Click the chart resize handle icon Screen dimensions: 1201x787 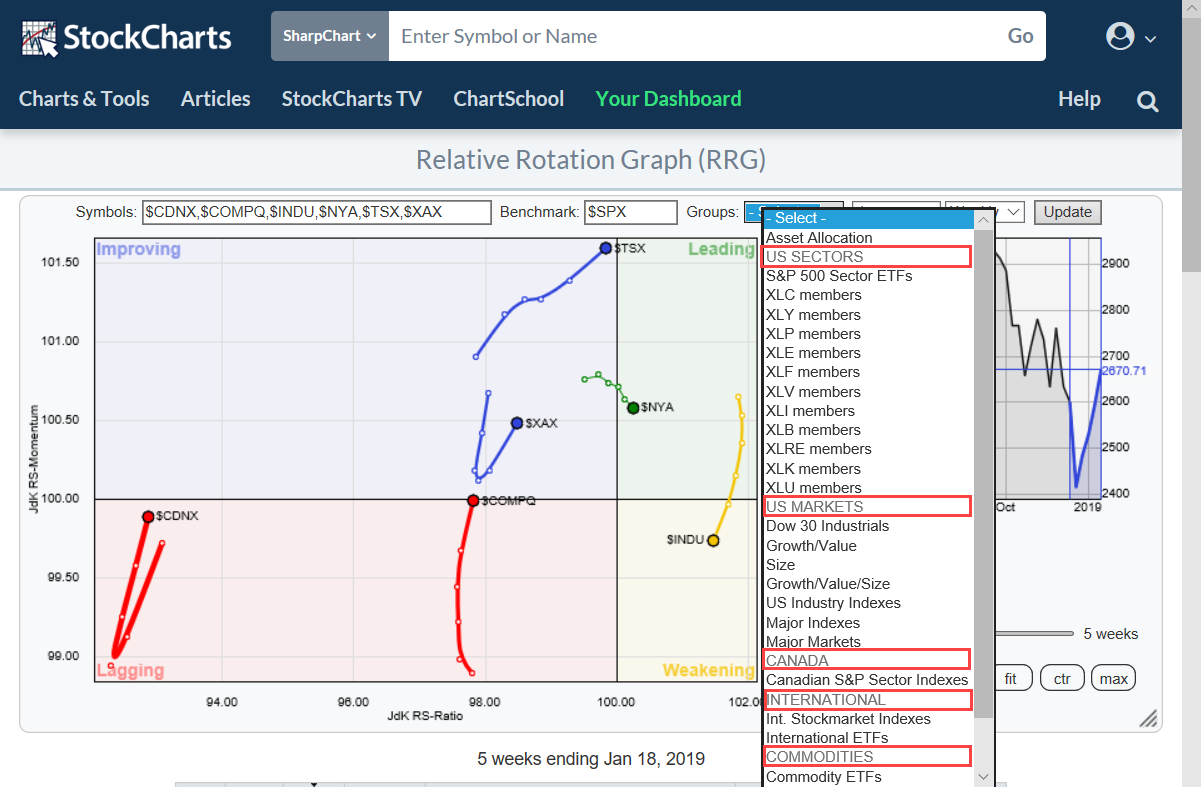tap(1149, 718)
